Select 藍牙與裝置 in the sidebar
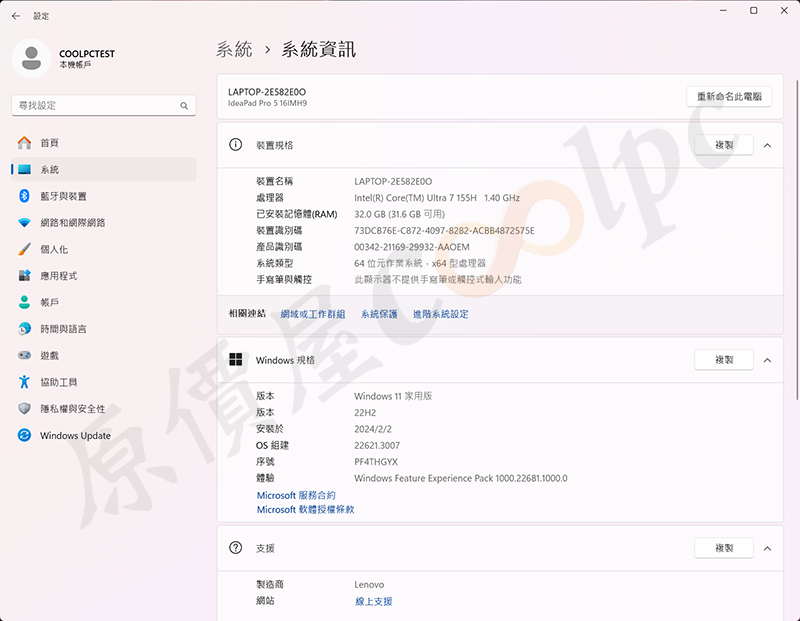Screen dimensions: 800x621 point(104,196)
